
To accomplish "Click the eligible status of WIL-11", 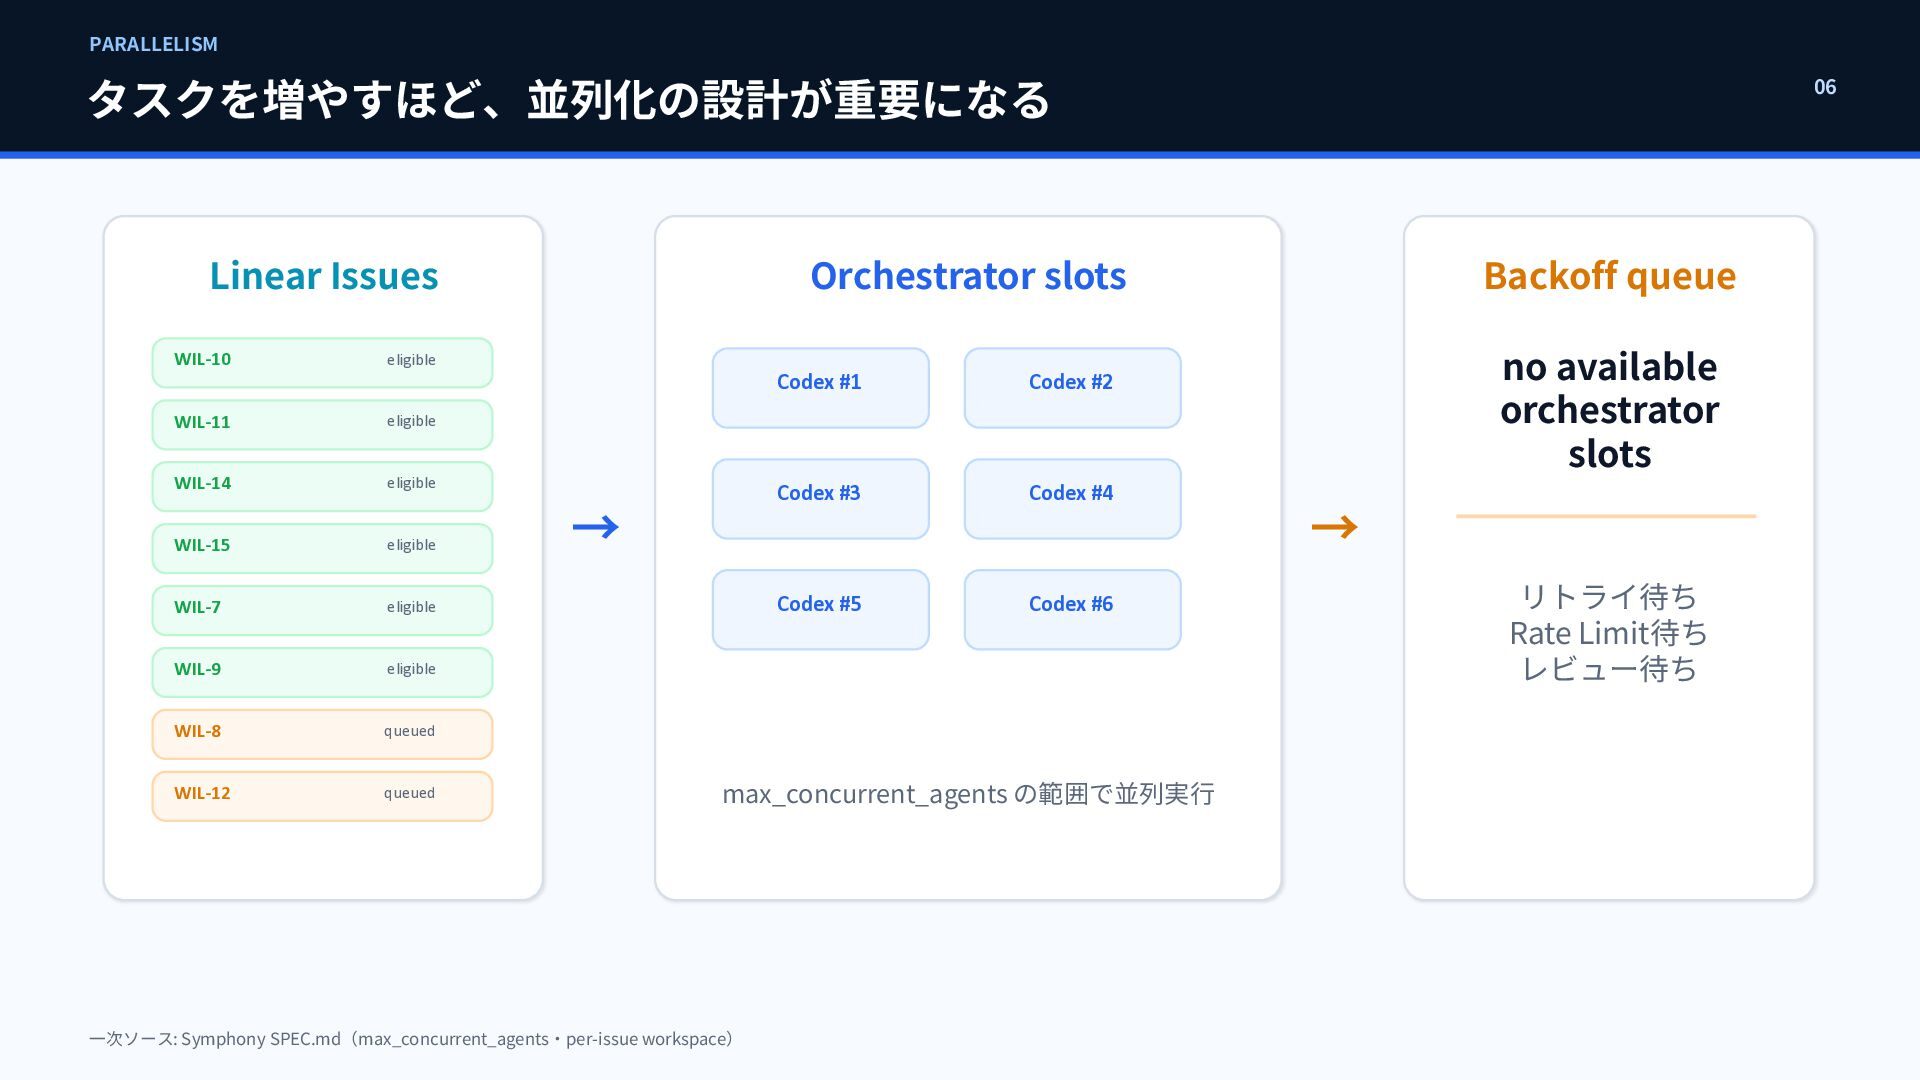I will coord(411,421).
